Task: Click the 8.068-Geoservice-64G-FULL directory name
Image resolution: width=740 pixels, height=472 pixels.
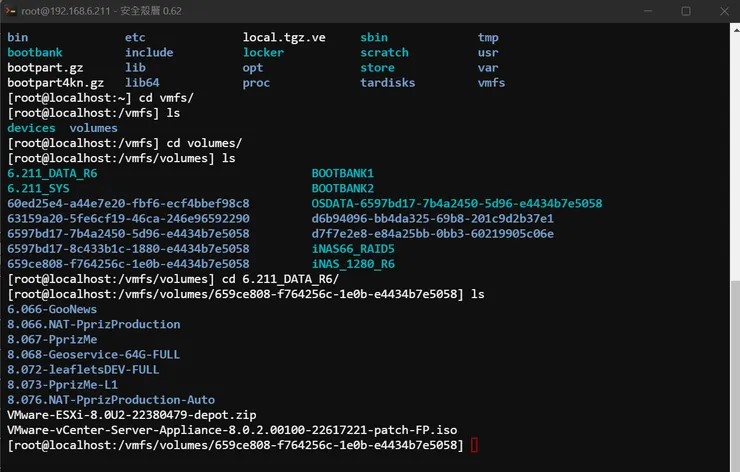Action: pyautogui.click(x=94, y=354)
